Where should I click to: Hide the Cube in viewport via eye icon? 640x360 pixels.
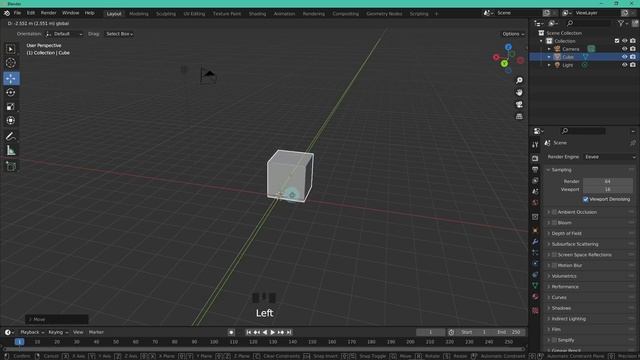[x=624, y=57]
